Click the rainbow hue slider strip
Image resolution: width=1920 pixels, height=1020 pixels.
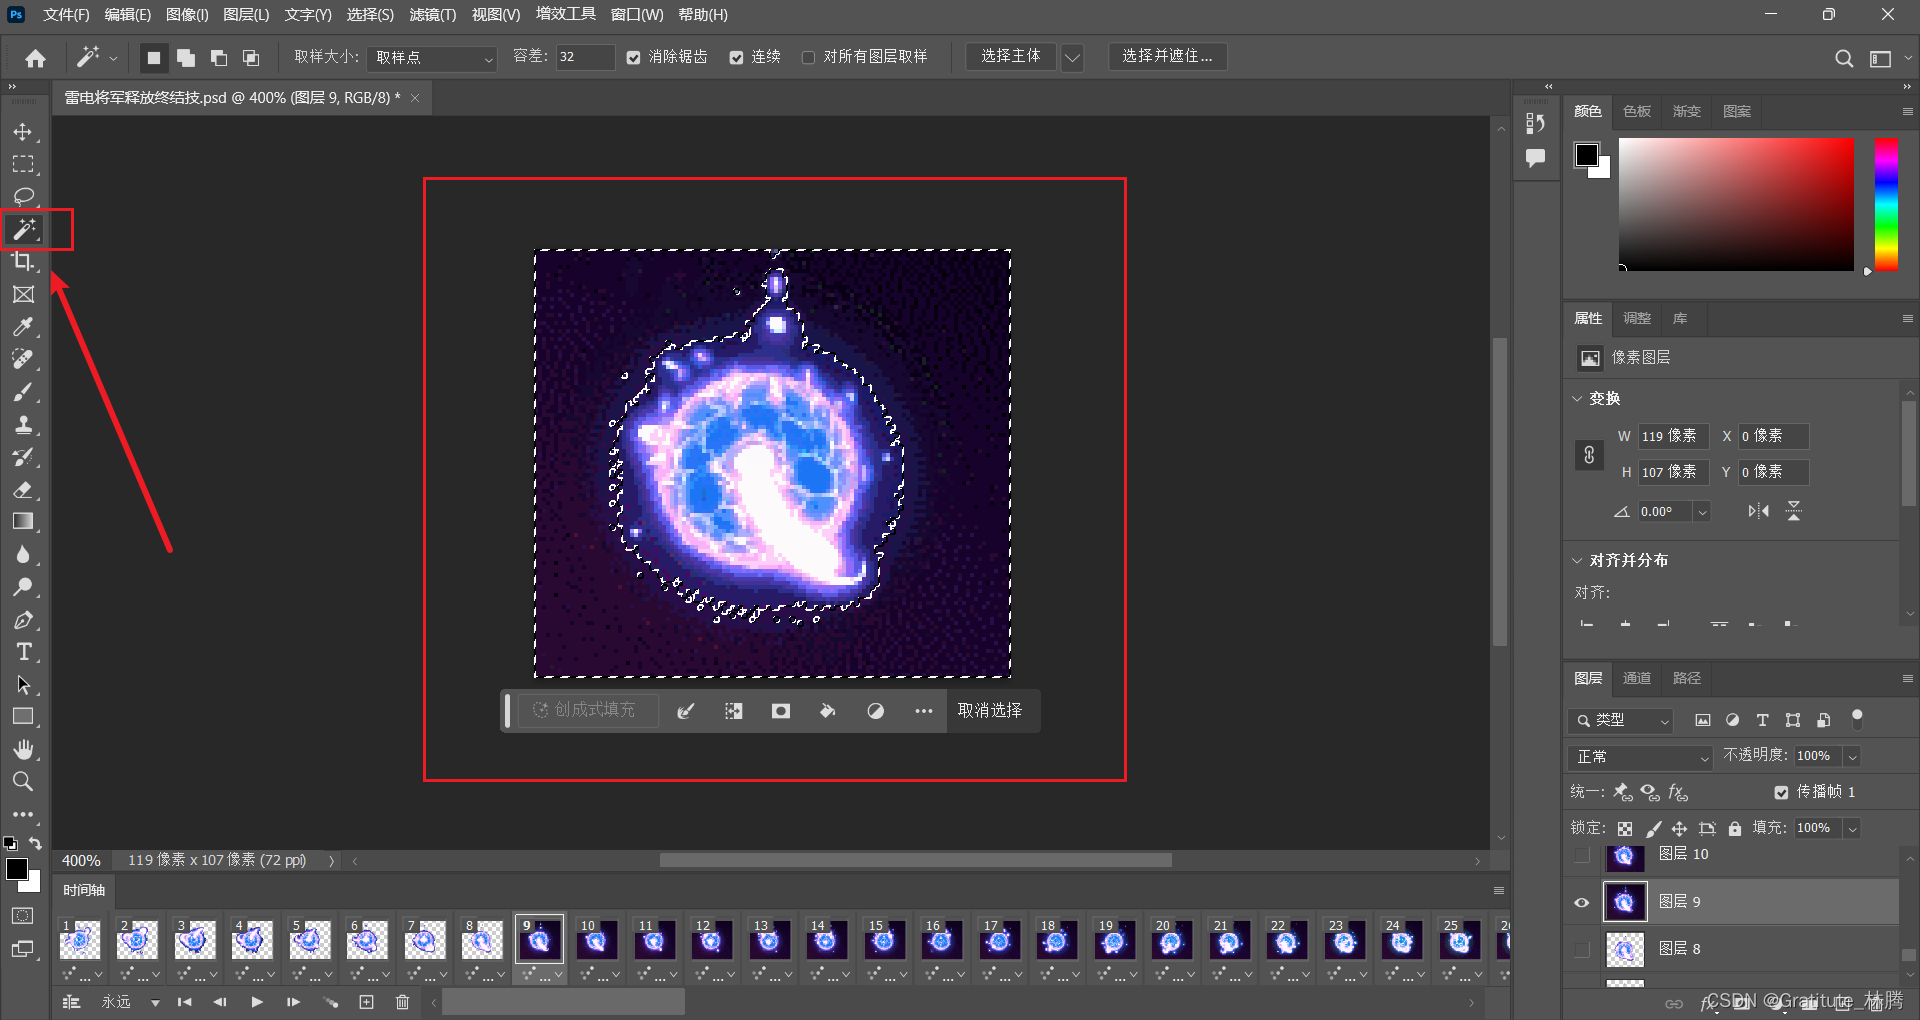point(1886,204)
